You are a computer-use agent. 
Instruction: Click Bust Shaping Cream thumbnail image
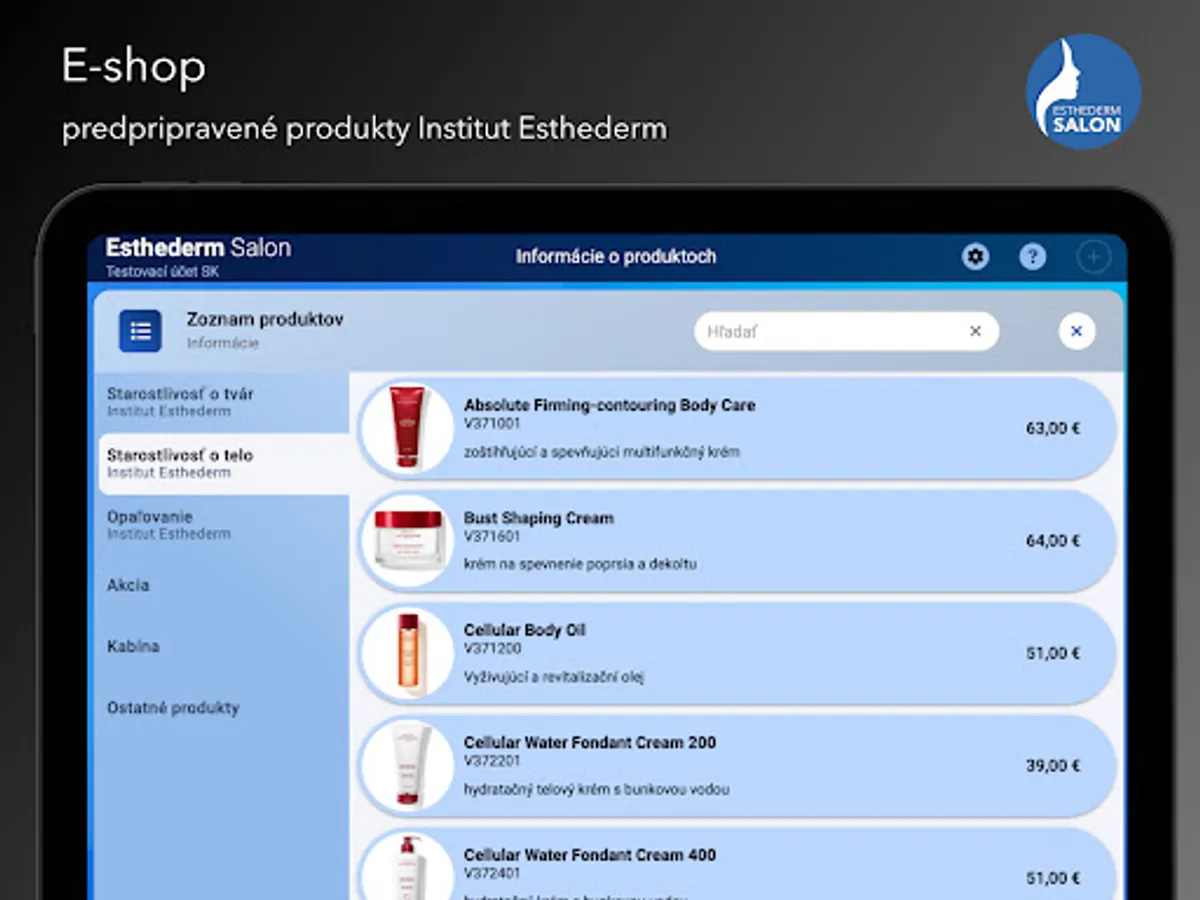(407, 540)
